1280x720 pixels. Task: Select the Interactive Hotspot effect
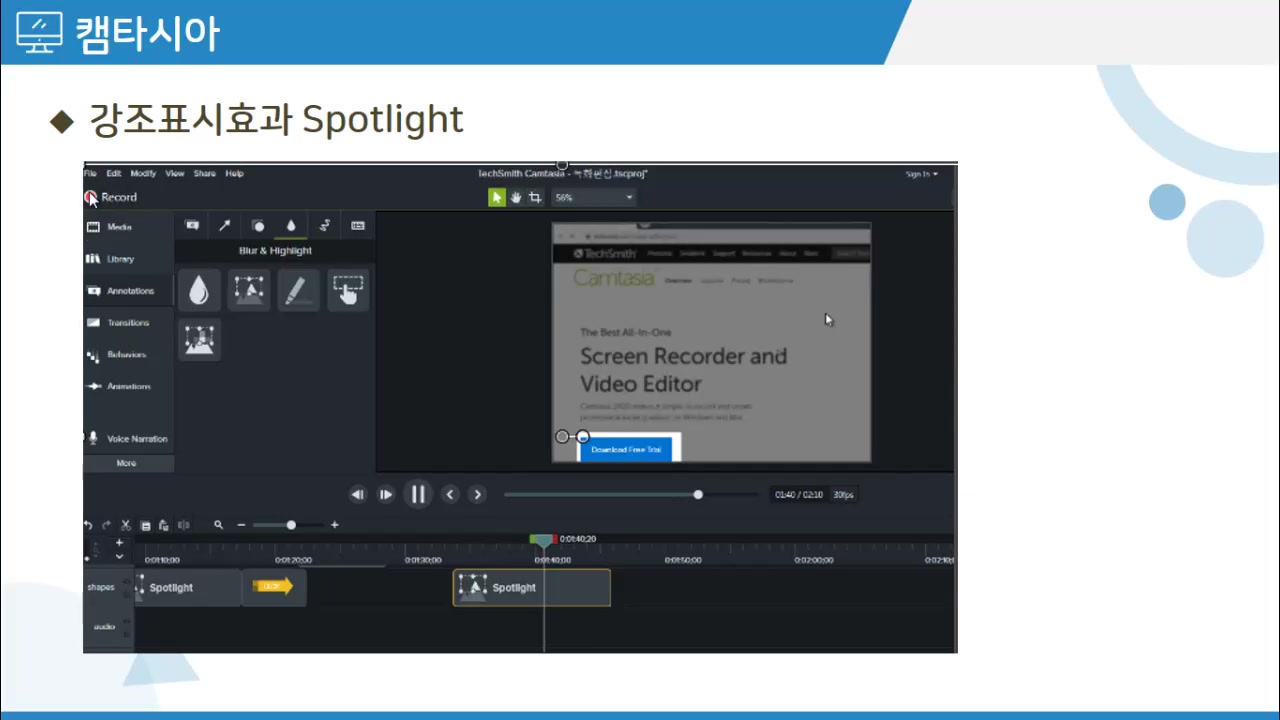pos(348,290)
